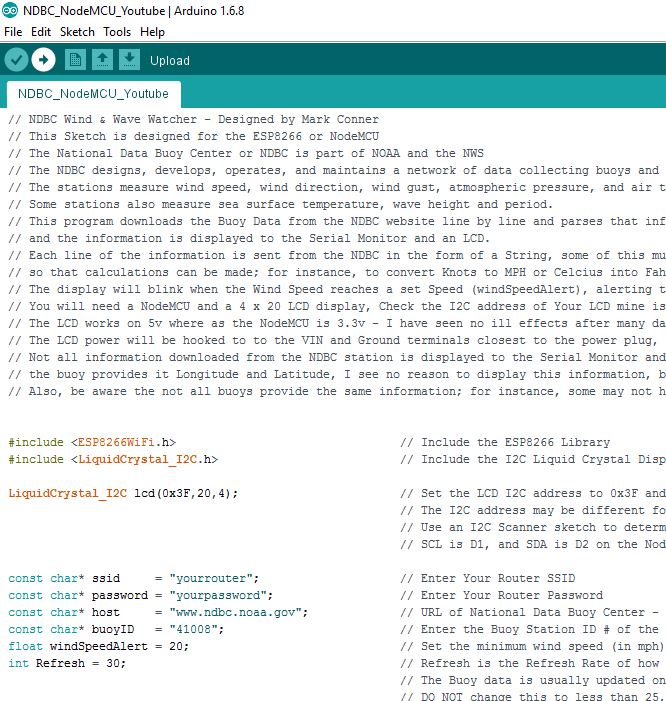Click the comment about National Data Buoy Center
The height and width of the screenshot is (701, 666).
click(246, 154)
